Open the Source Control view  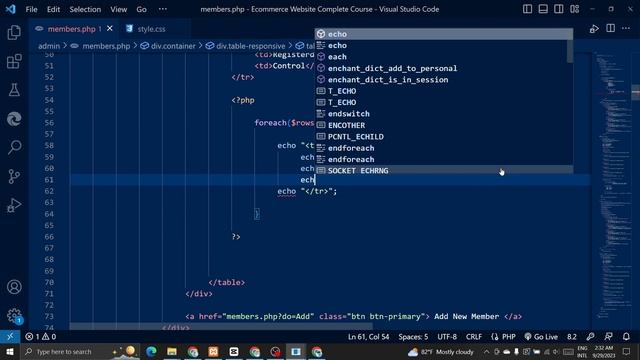point(14,176)
